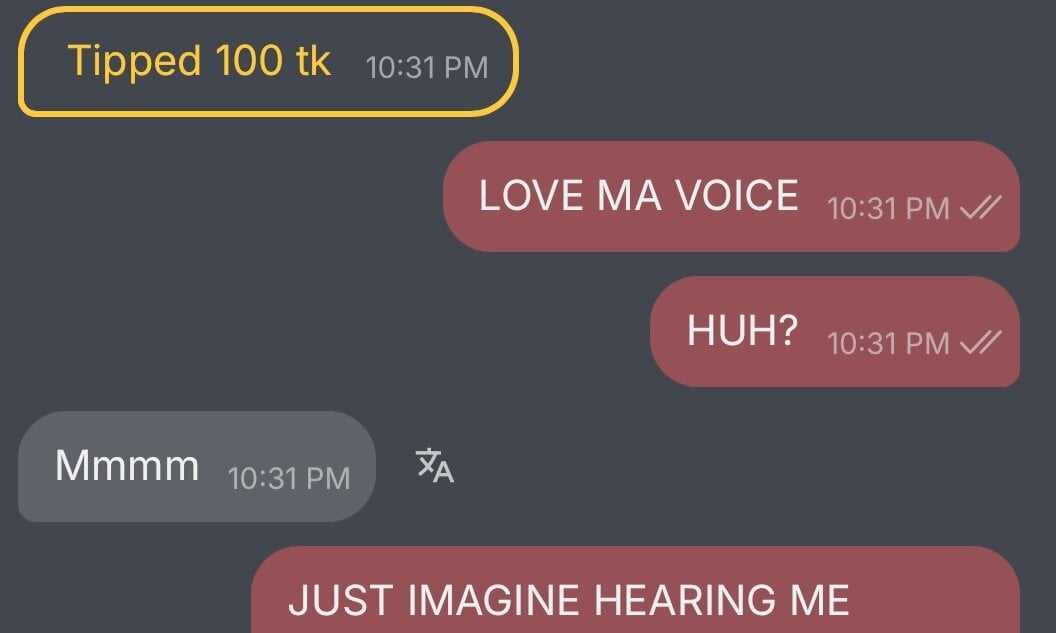This screenshot has width=1056, height=633.
Task: Select the LOVE MA VOICE message bubble
Action: [x=731, y=197]
